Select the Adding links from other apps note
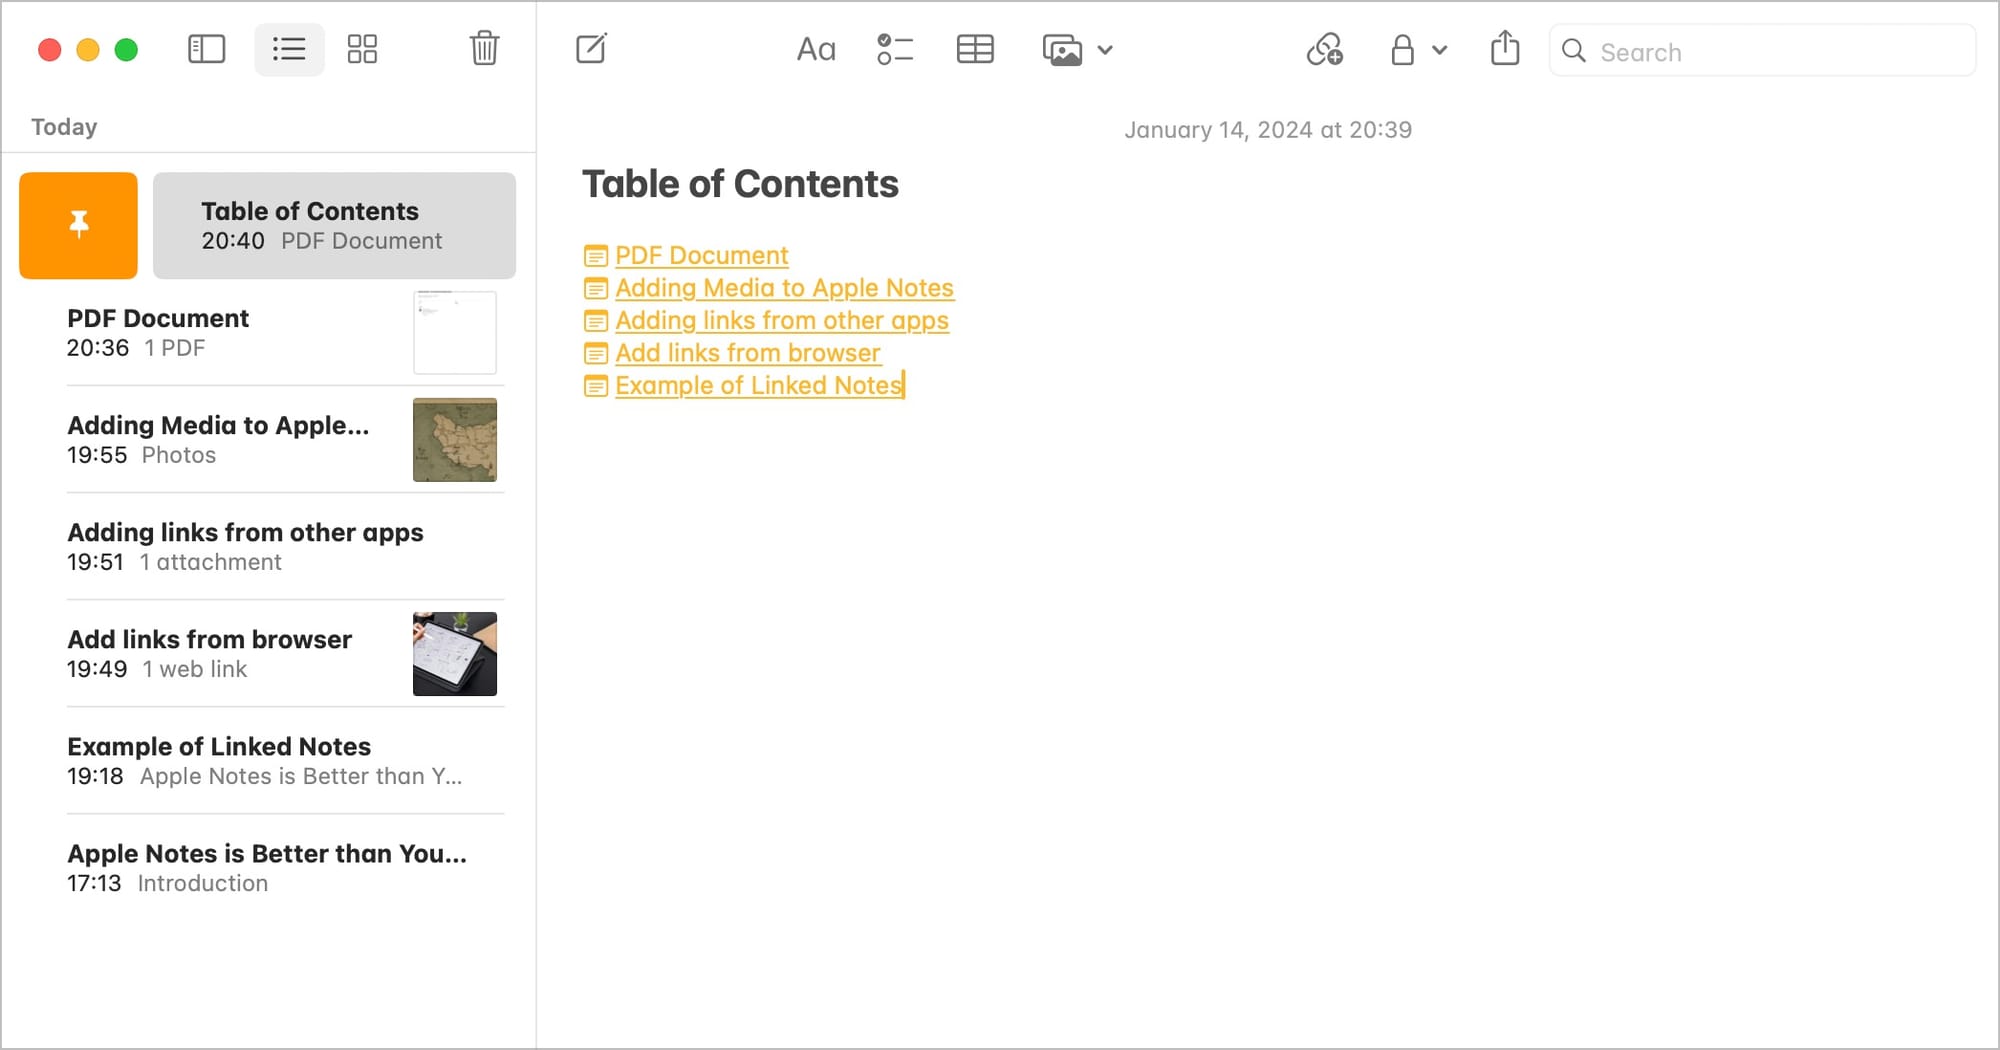The height and width of the screenshot is (1050, 2000). pyautogui.click(x=245, y=546)
